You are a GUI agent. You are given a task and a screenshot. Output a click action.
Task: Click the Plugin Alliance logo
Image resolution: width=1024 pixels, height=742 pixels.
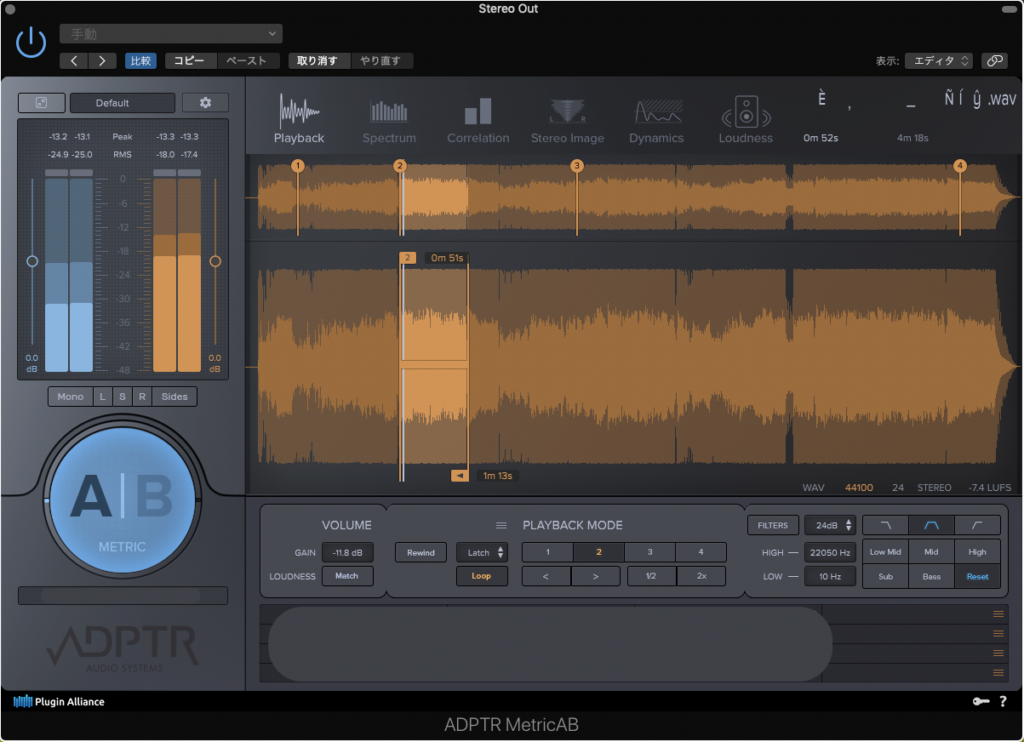coord(59,702)
